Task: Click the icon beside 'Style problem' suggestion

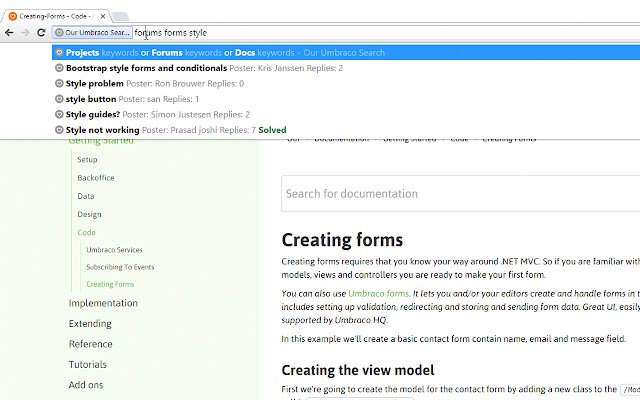Action: tap(59, 84)
